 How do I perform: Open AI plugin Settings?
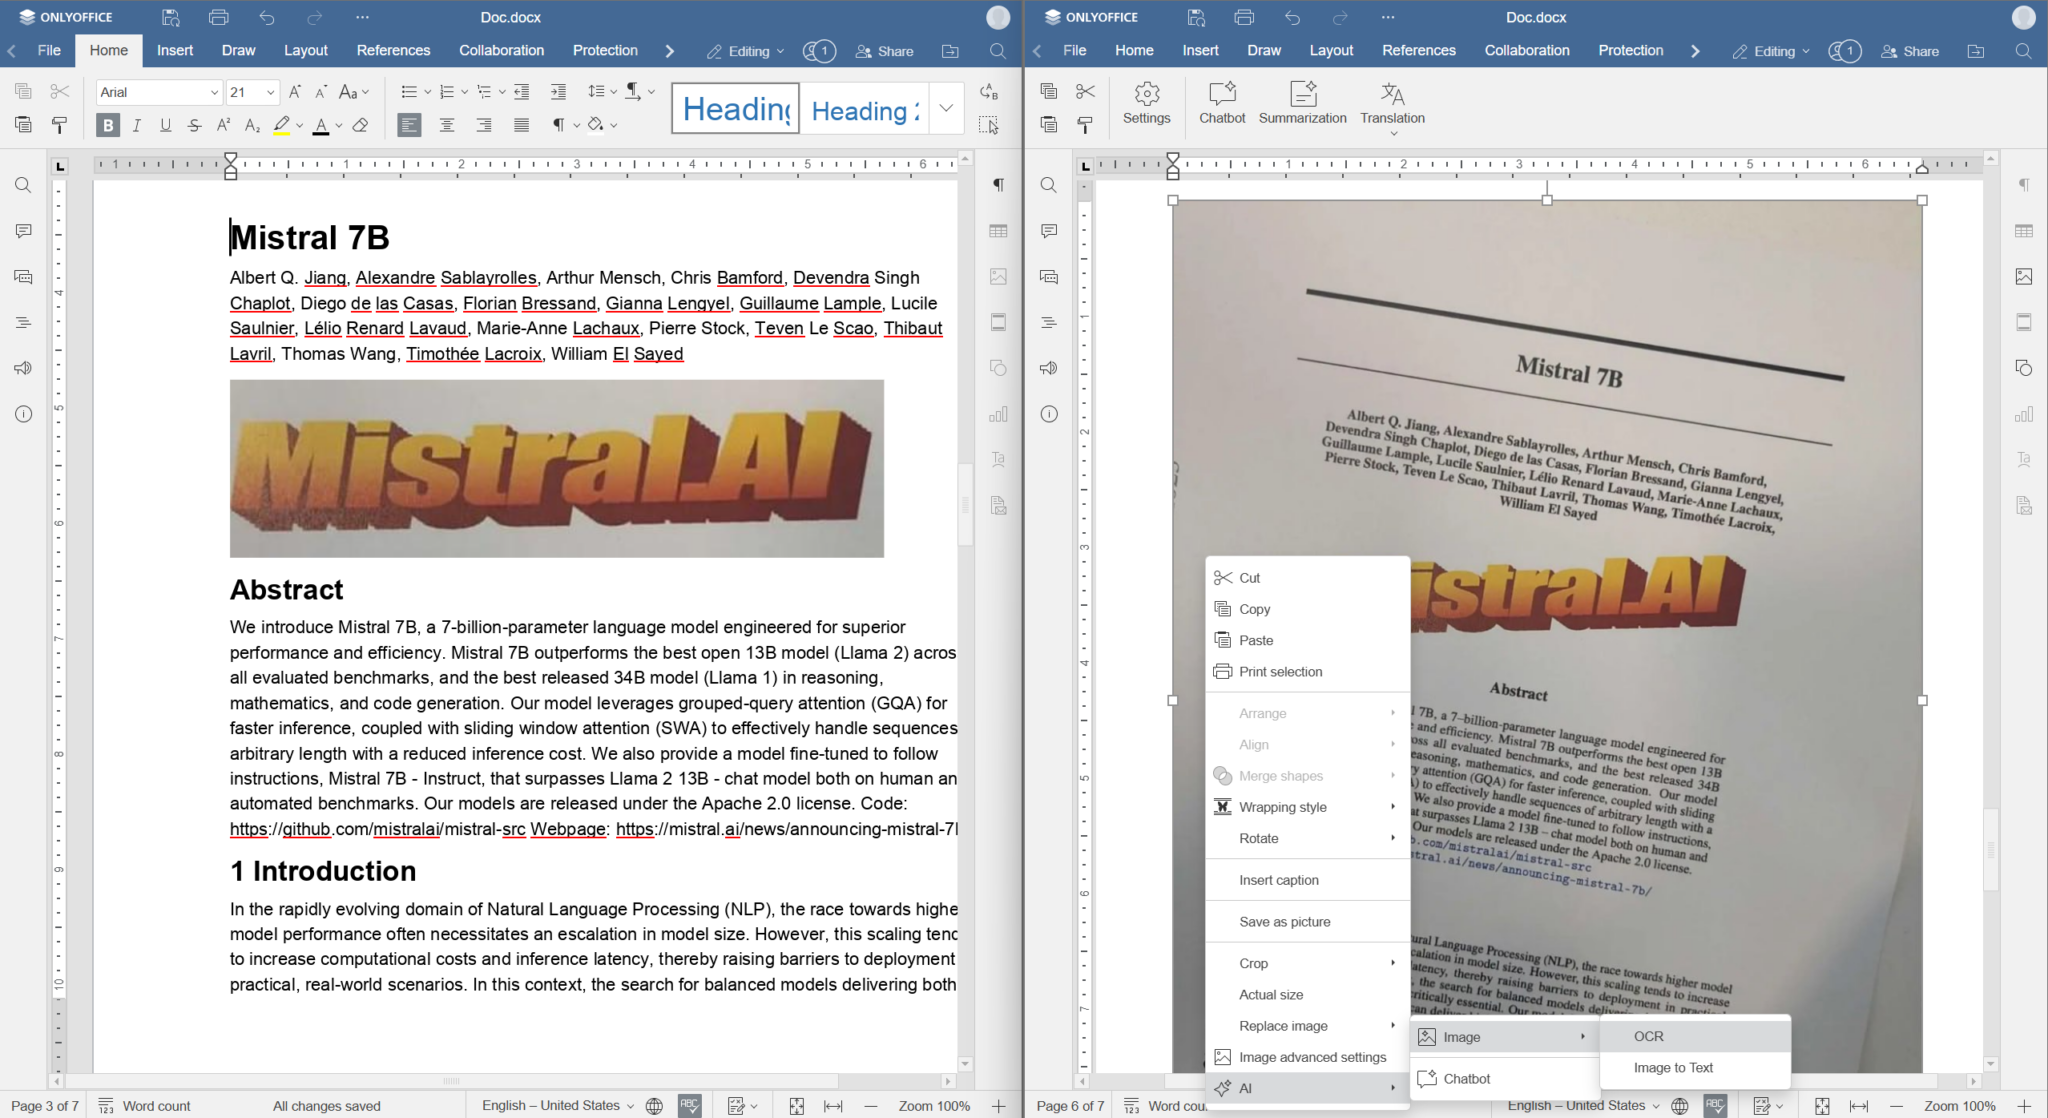point(1146,104)
